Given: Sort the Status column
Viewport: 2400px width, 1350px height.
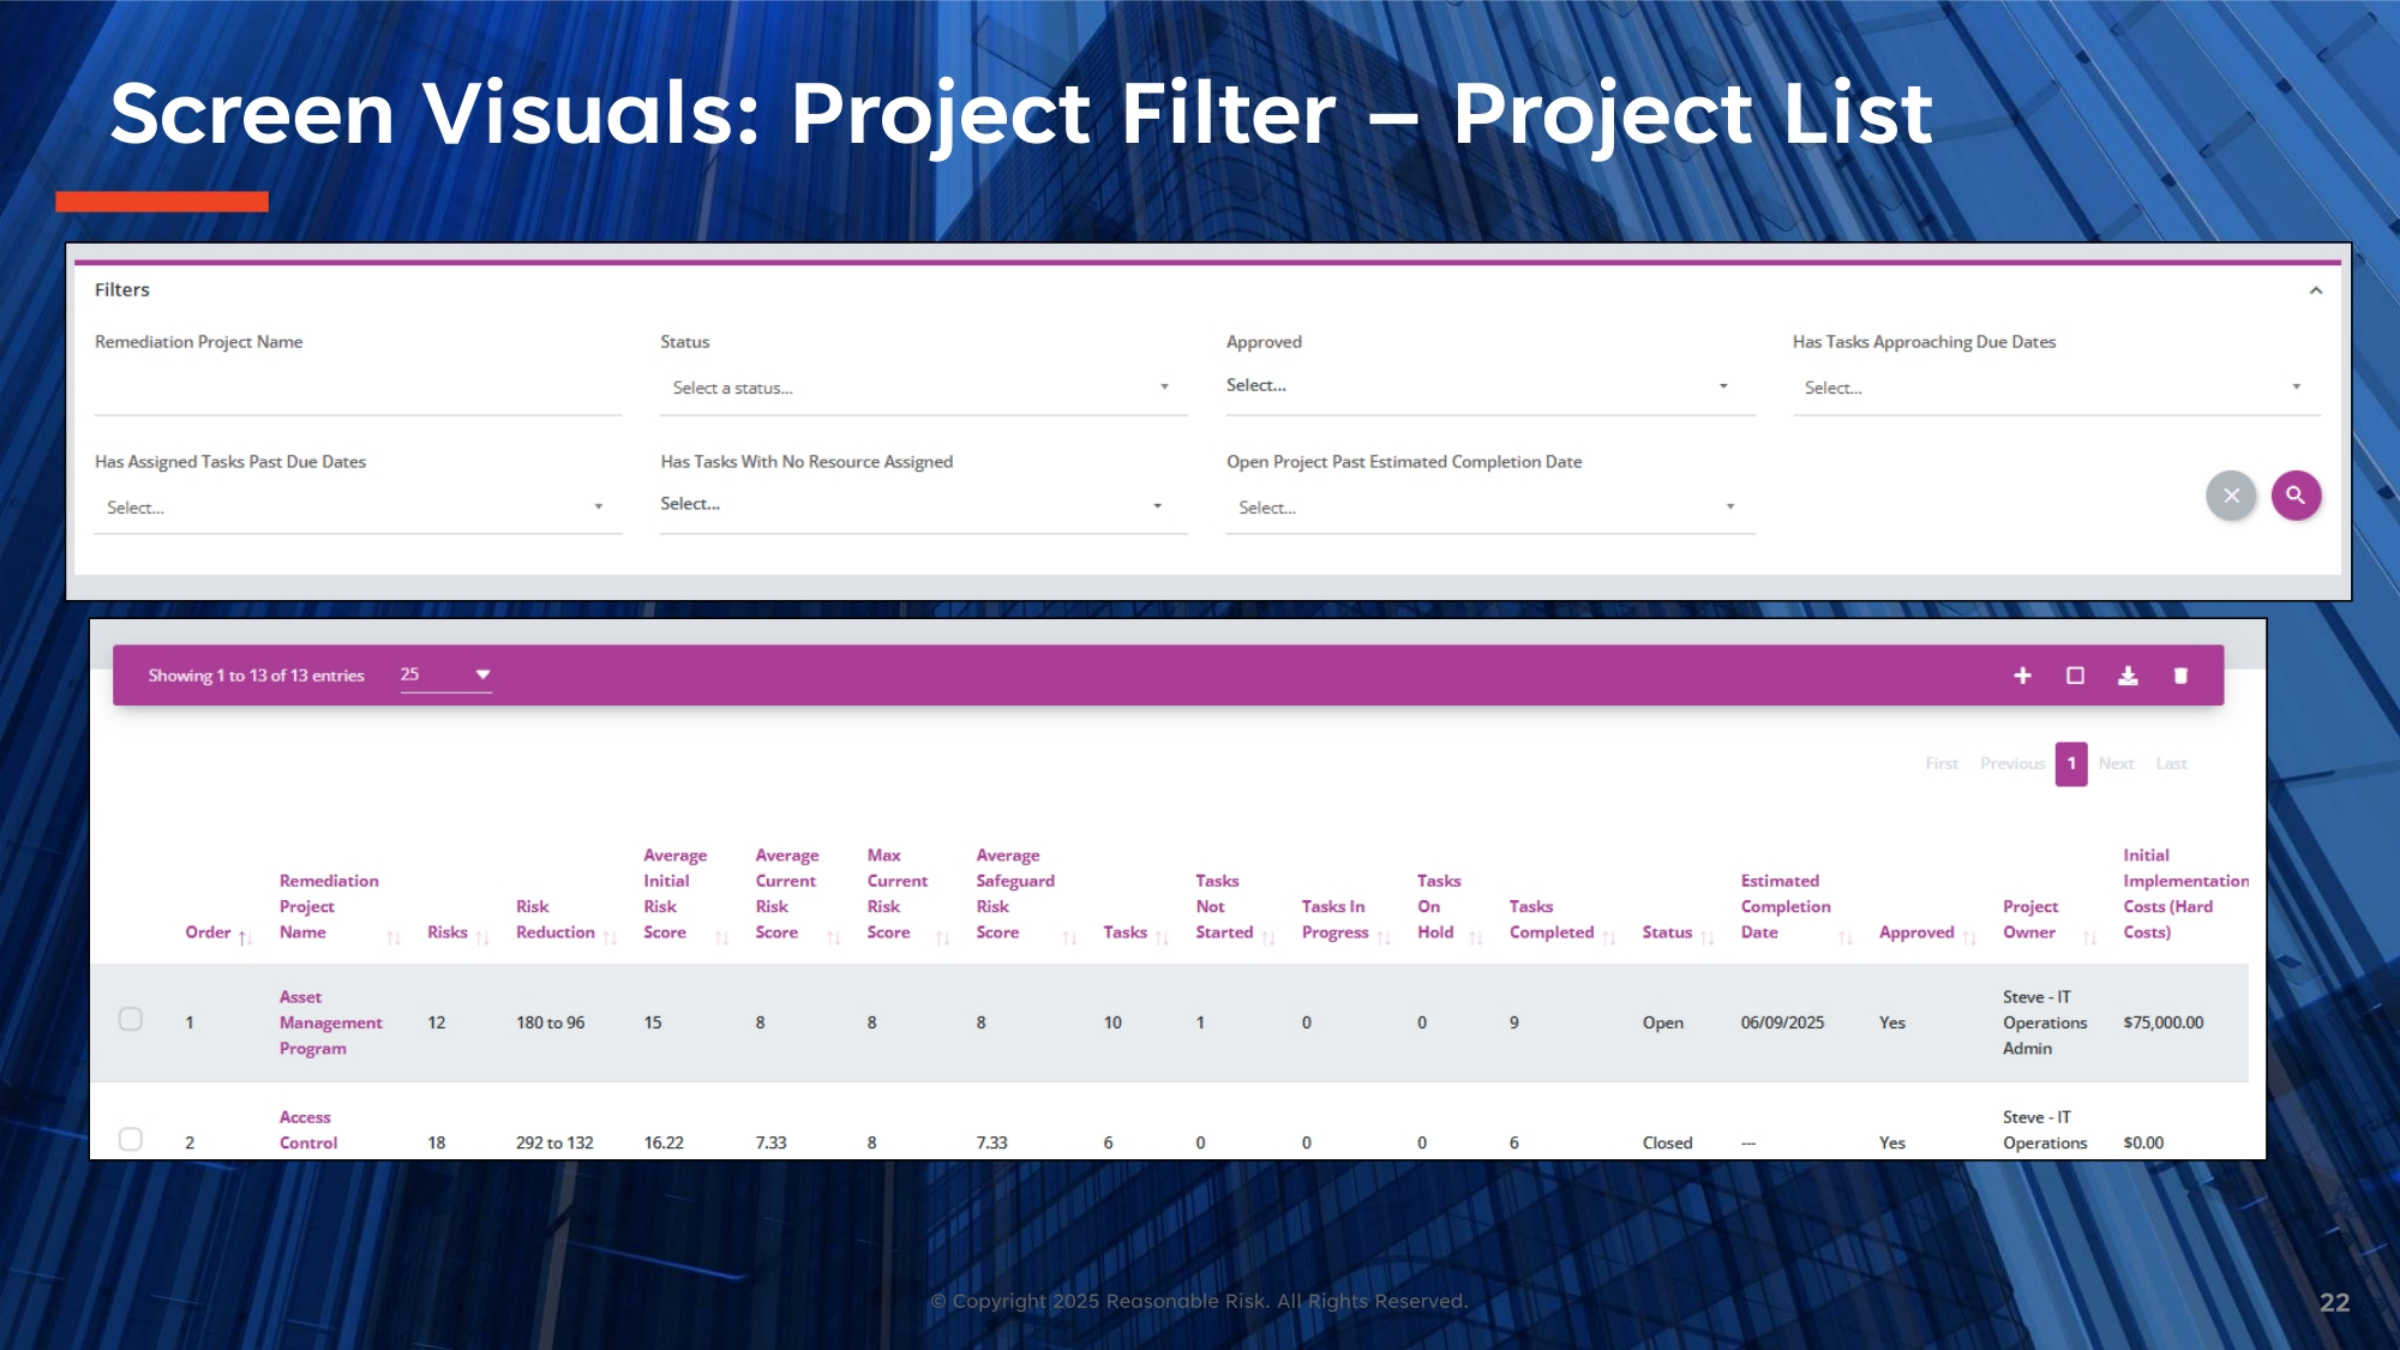Looking at the screenshot, I should point(1707,937).
